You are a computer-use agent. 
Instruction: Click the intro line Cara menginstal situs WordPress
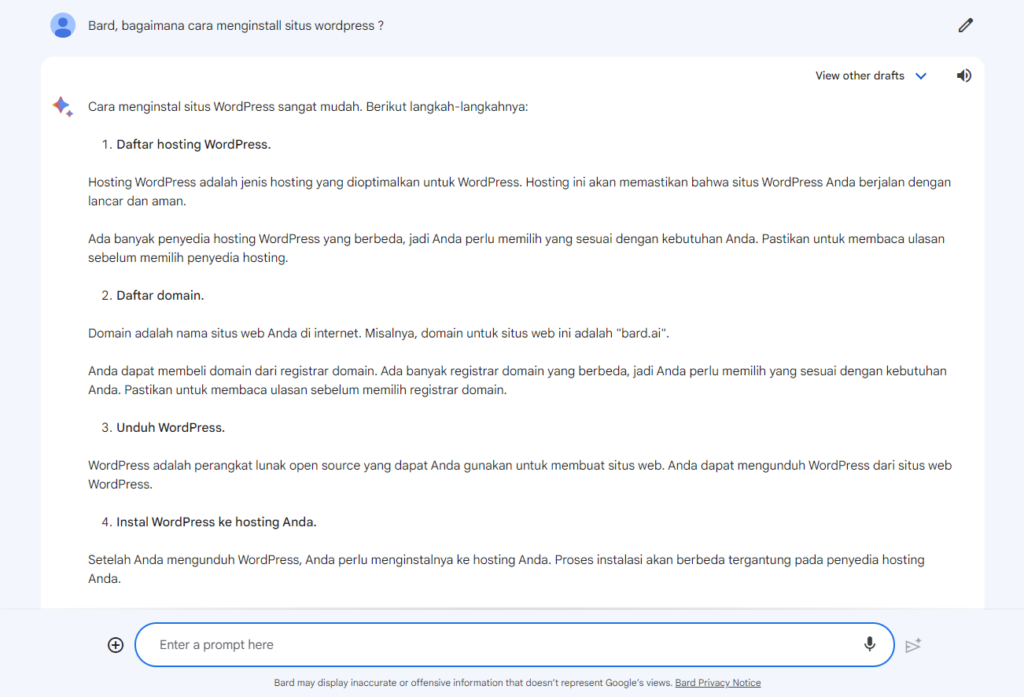(x=308, y=106)
